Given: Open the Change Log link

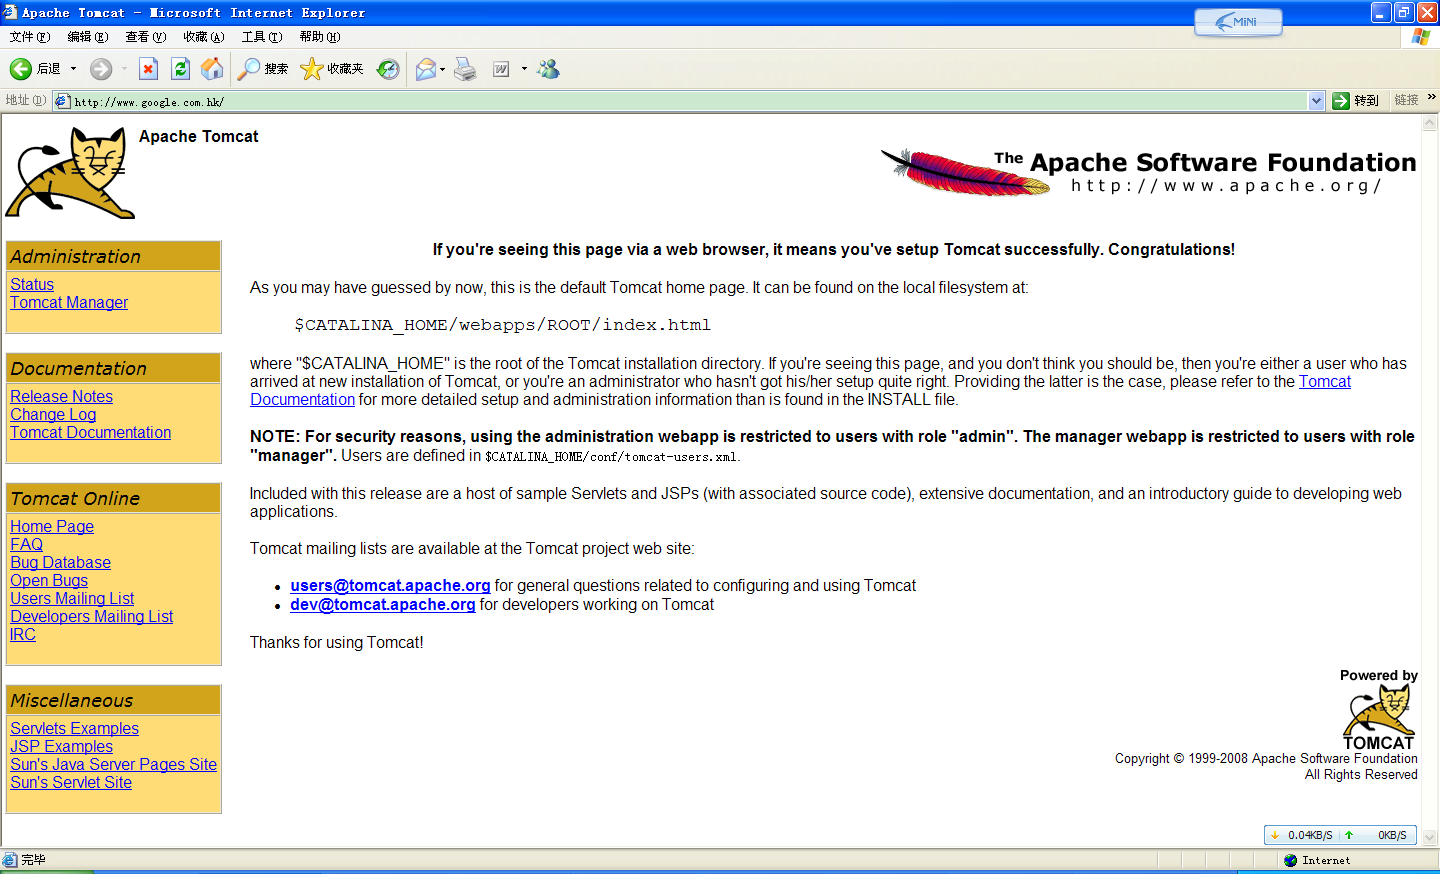Looking at the screenshot, I should click(53, 415).
